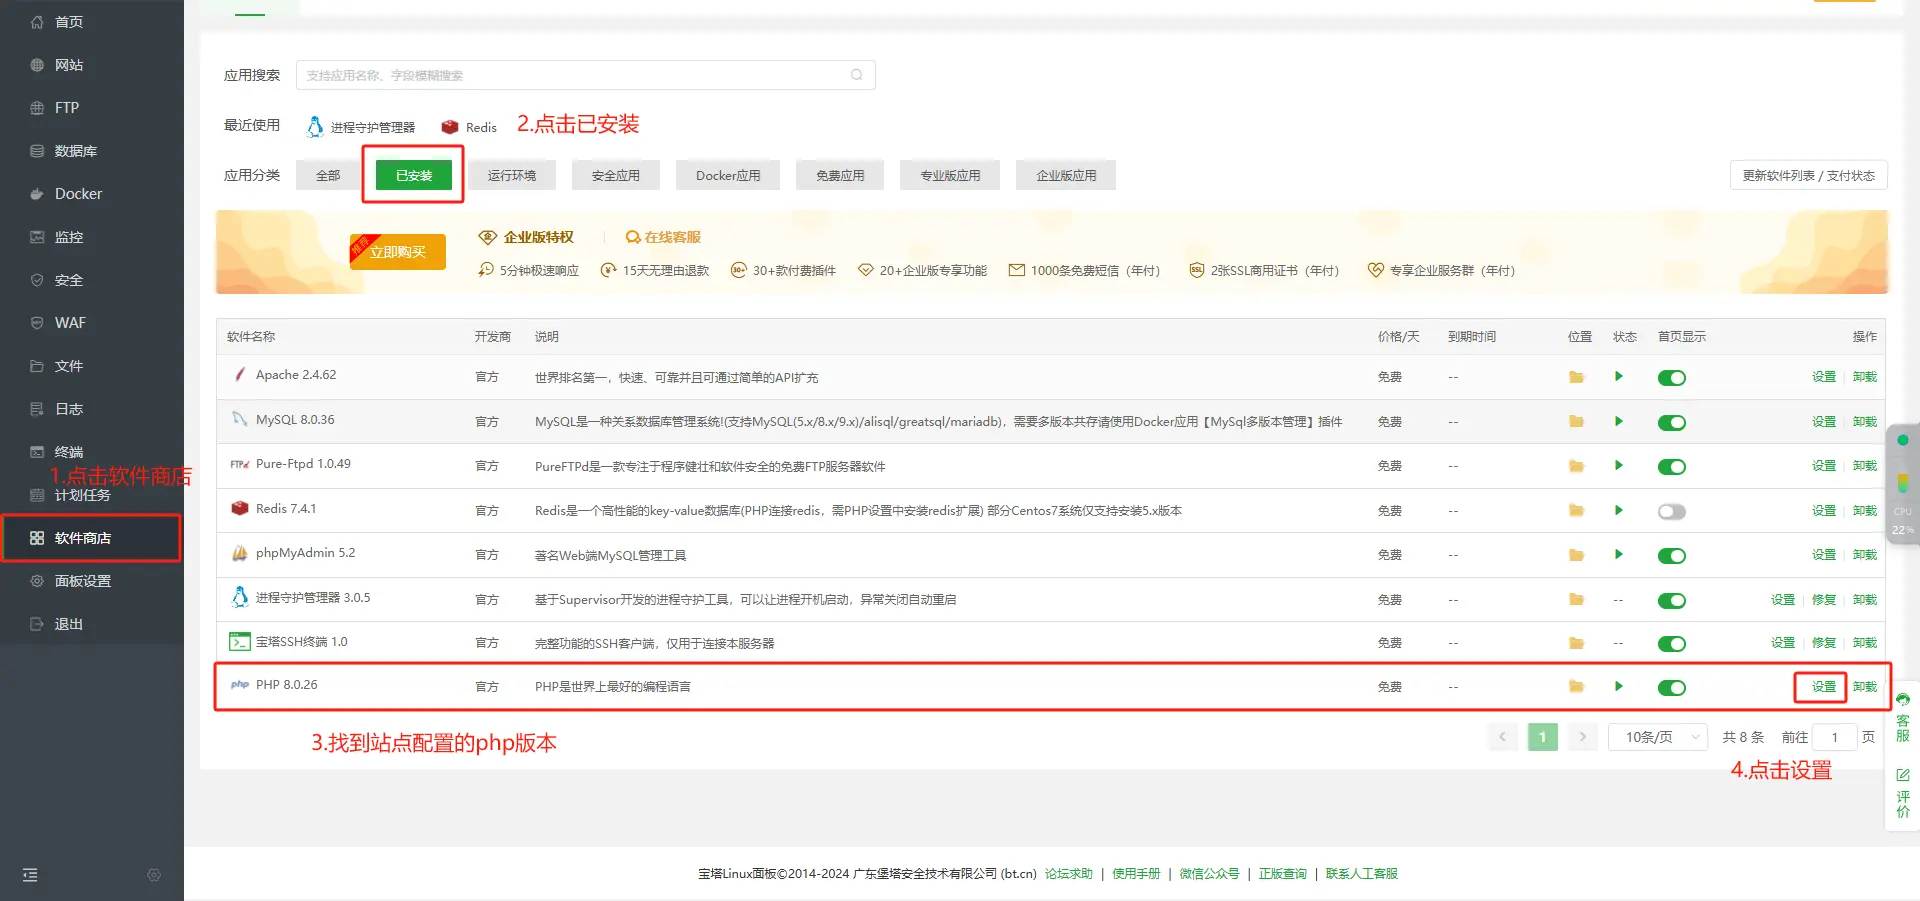
Task: Open the Docker sidebar item
Action: tap(78, 194)
